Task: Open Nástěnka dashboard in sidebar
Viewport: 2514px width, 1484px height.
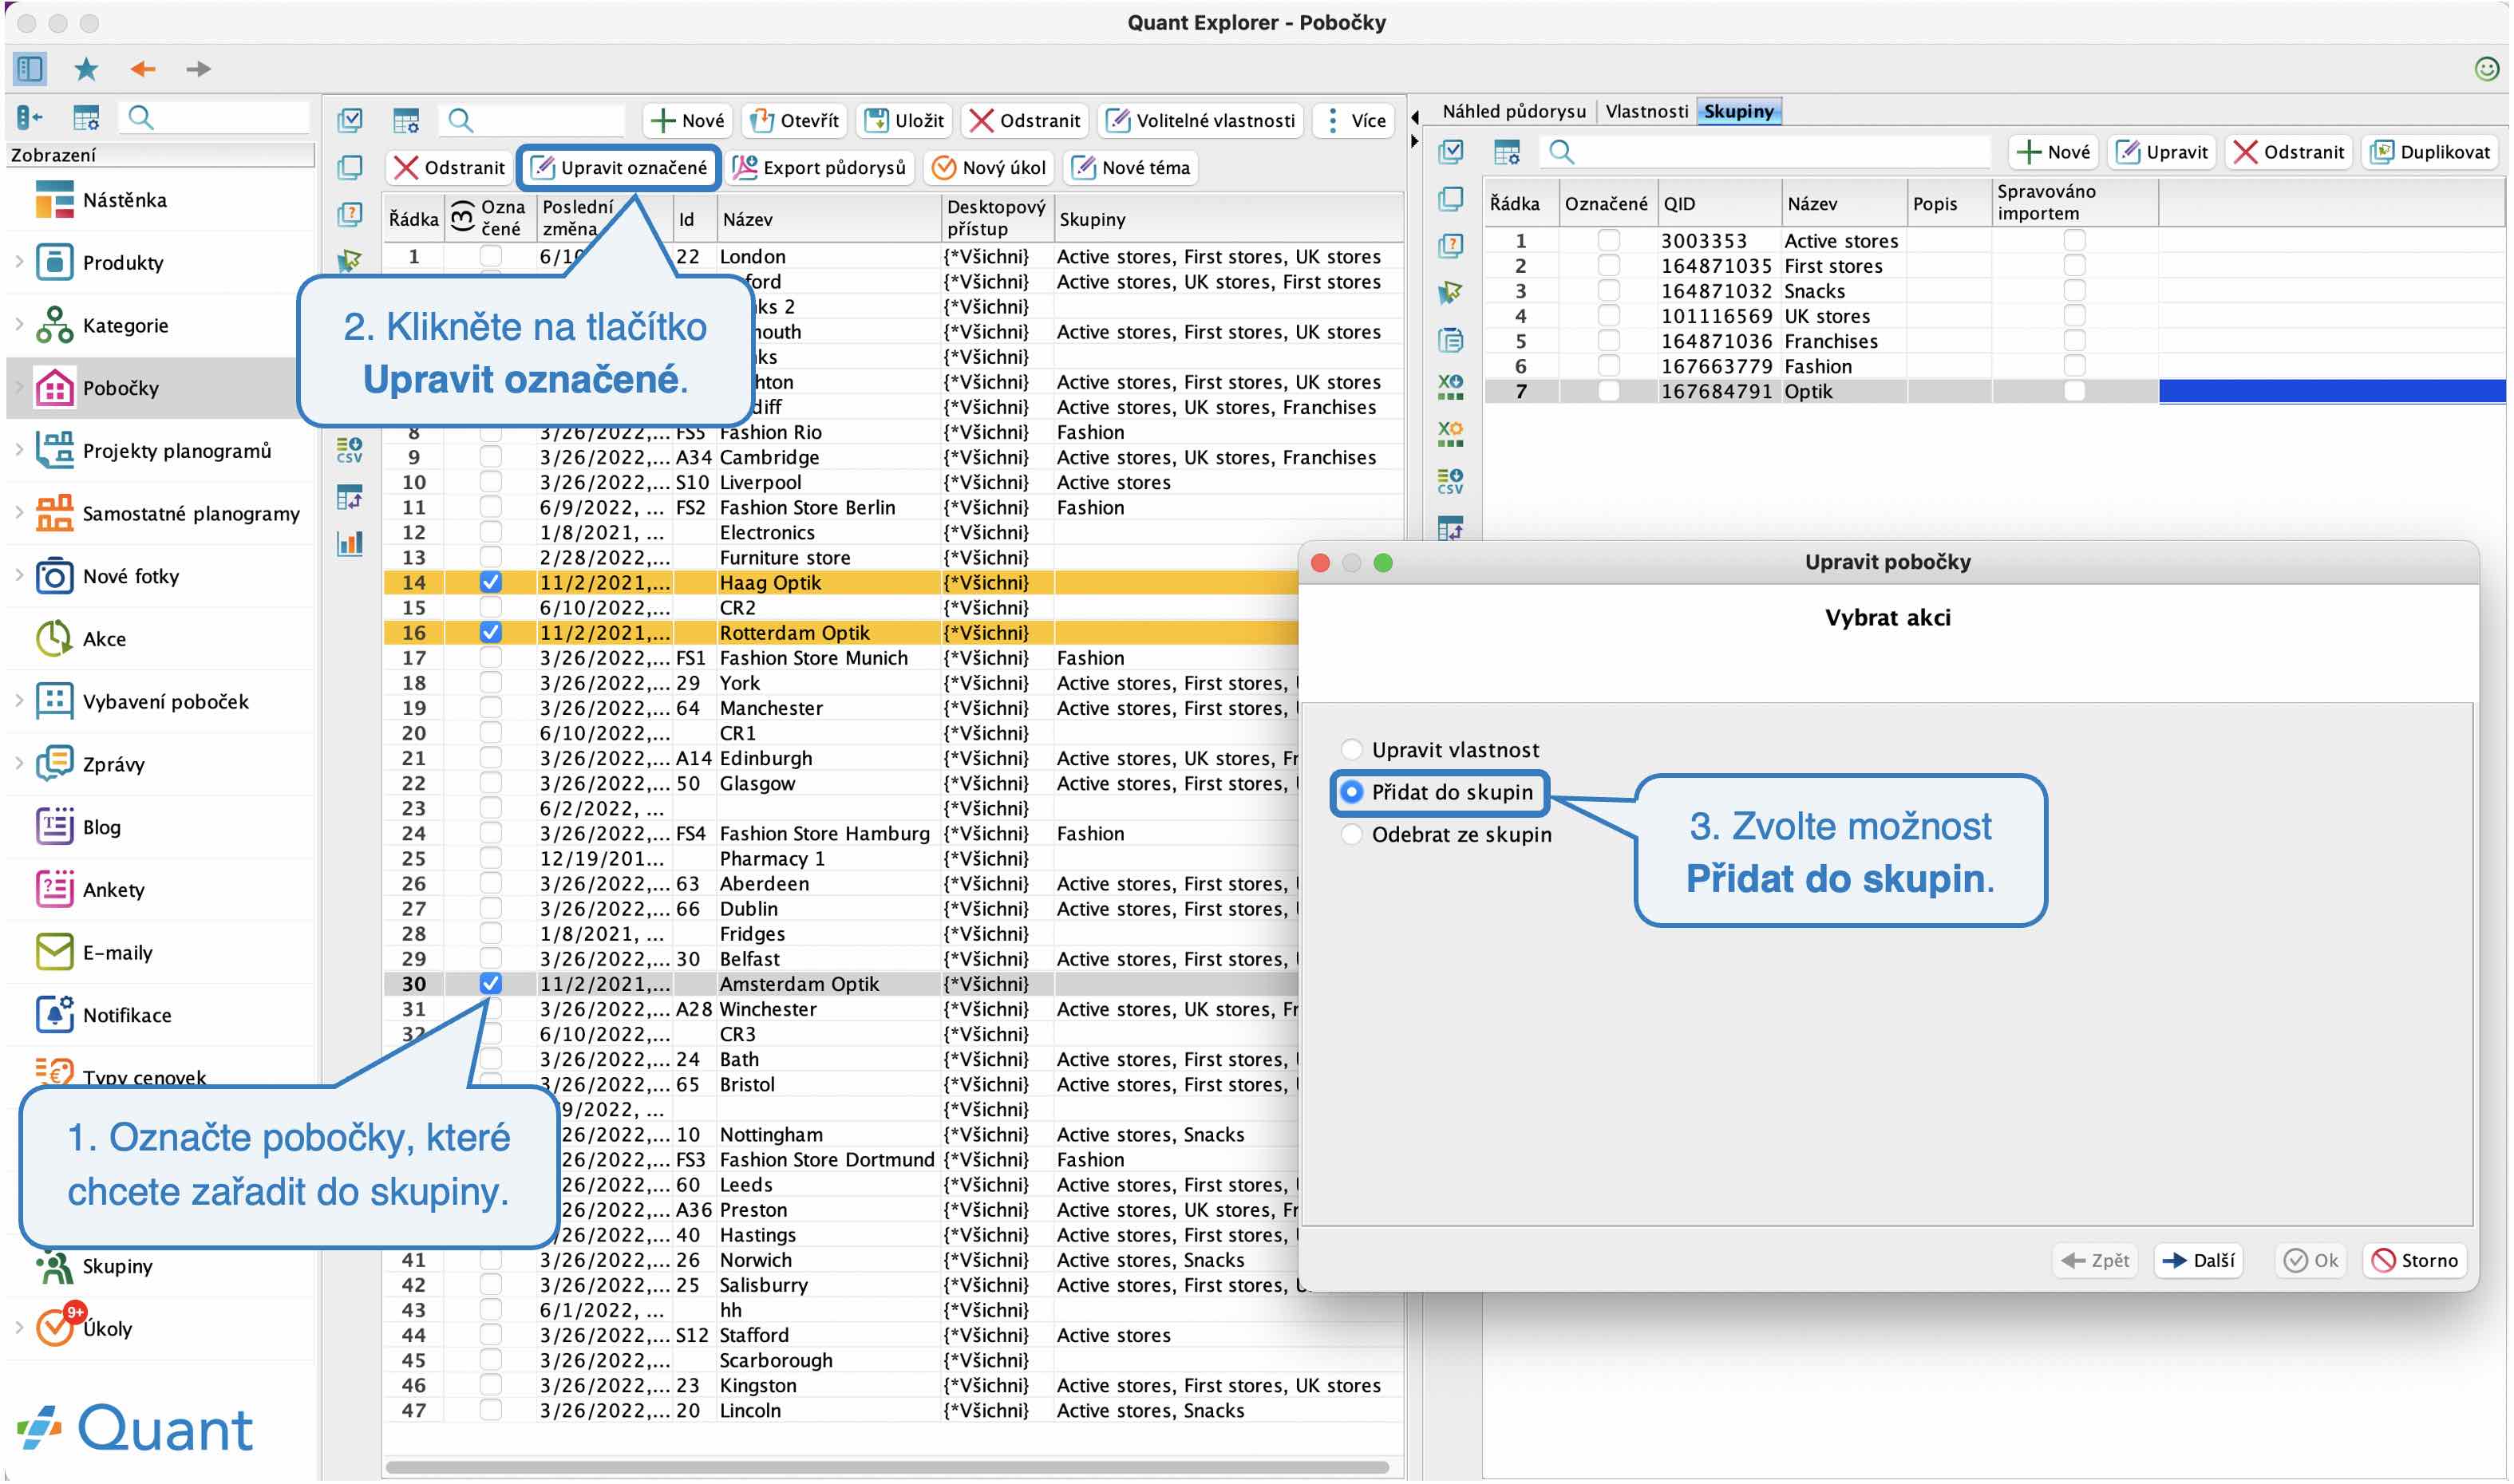Action: point(125,200)
